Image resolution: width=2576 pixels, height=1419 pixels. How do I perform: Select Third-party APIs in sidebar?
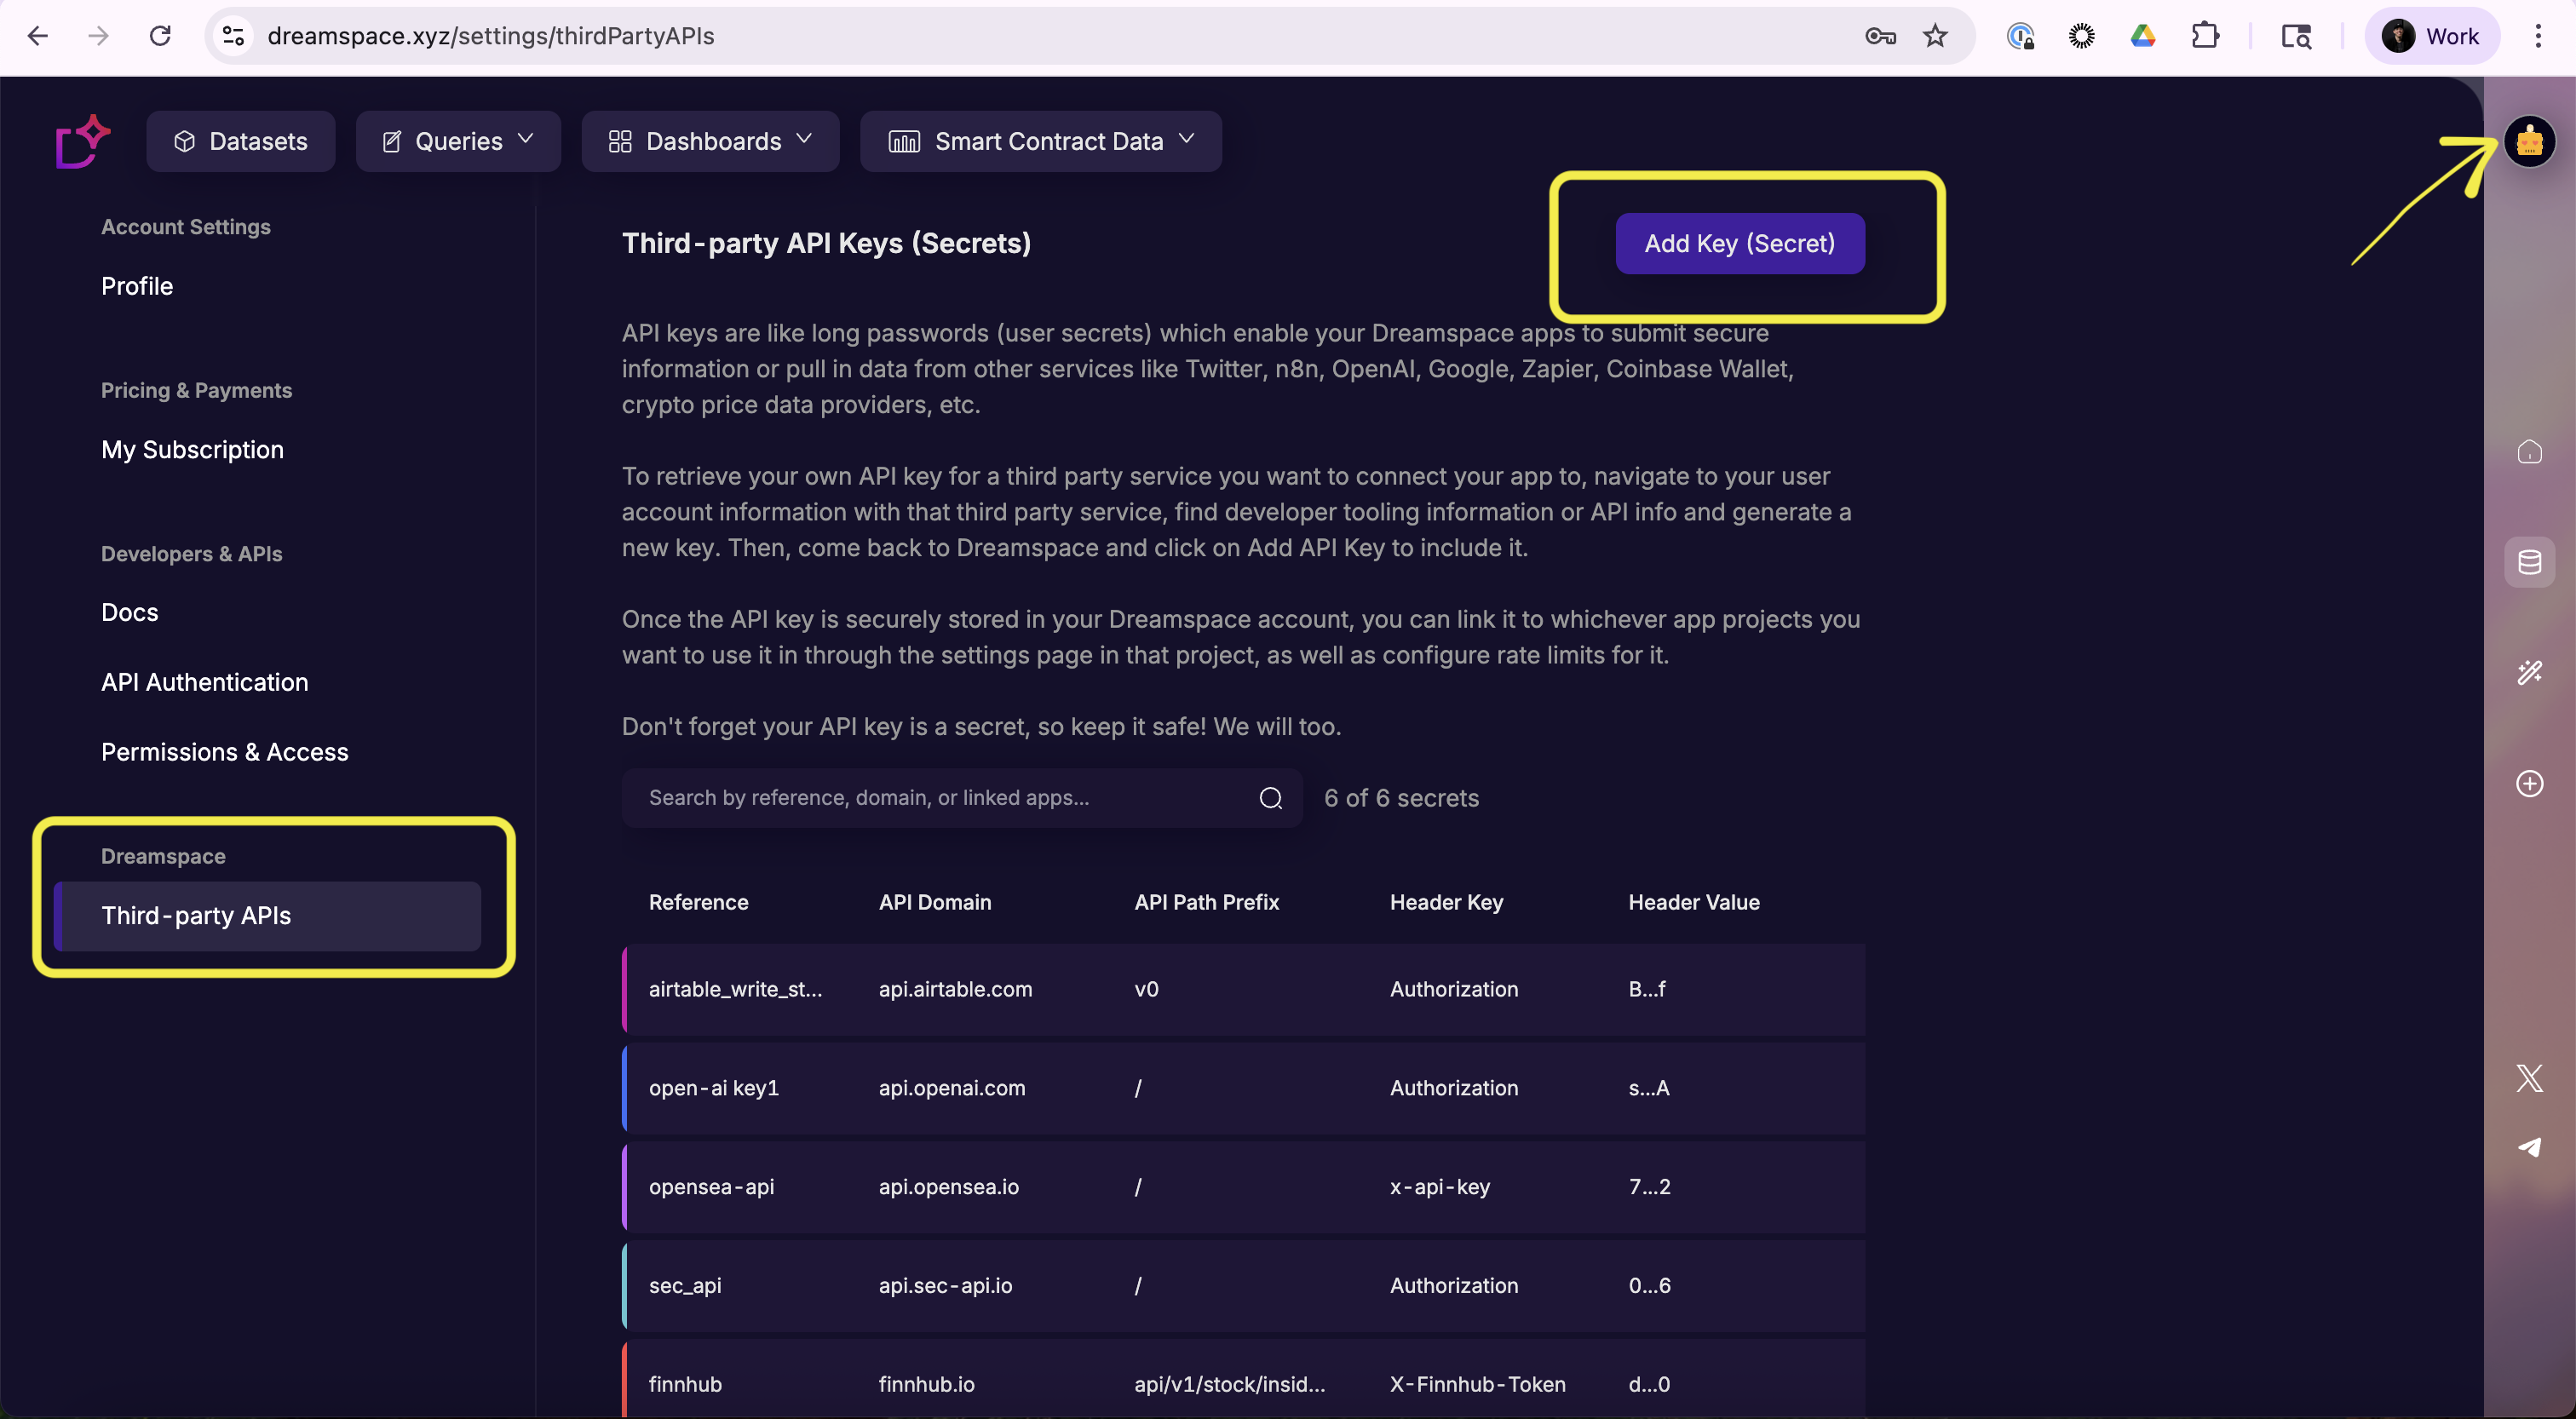click(267, 915)
